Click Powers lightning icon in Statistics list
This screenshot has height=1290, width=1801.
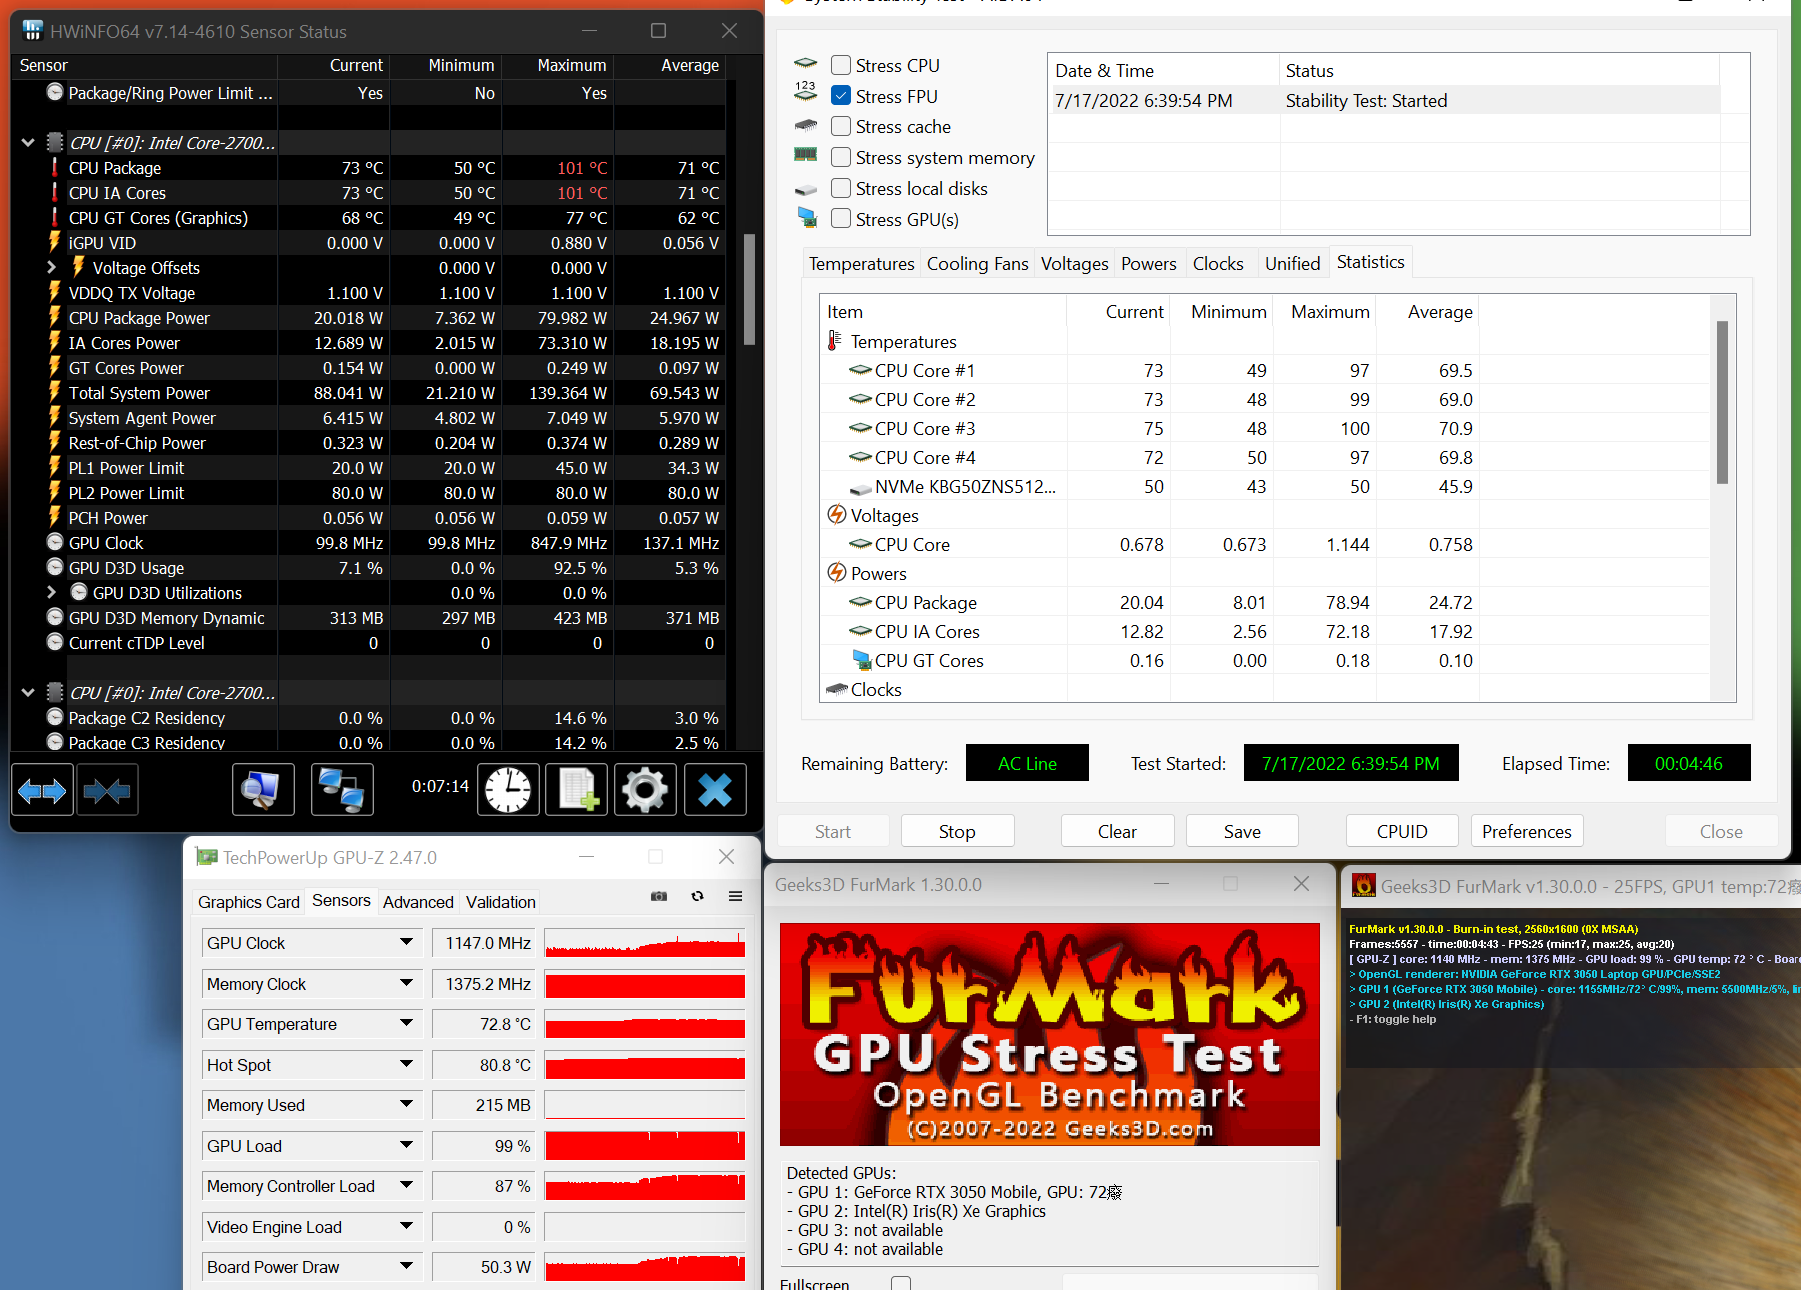(836, 573)
